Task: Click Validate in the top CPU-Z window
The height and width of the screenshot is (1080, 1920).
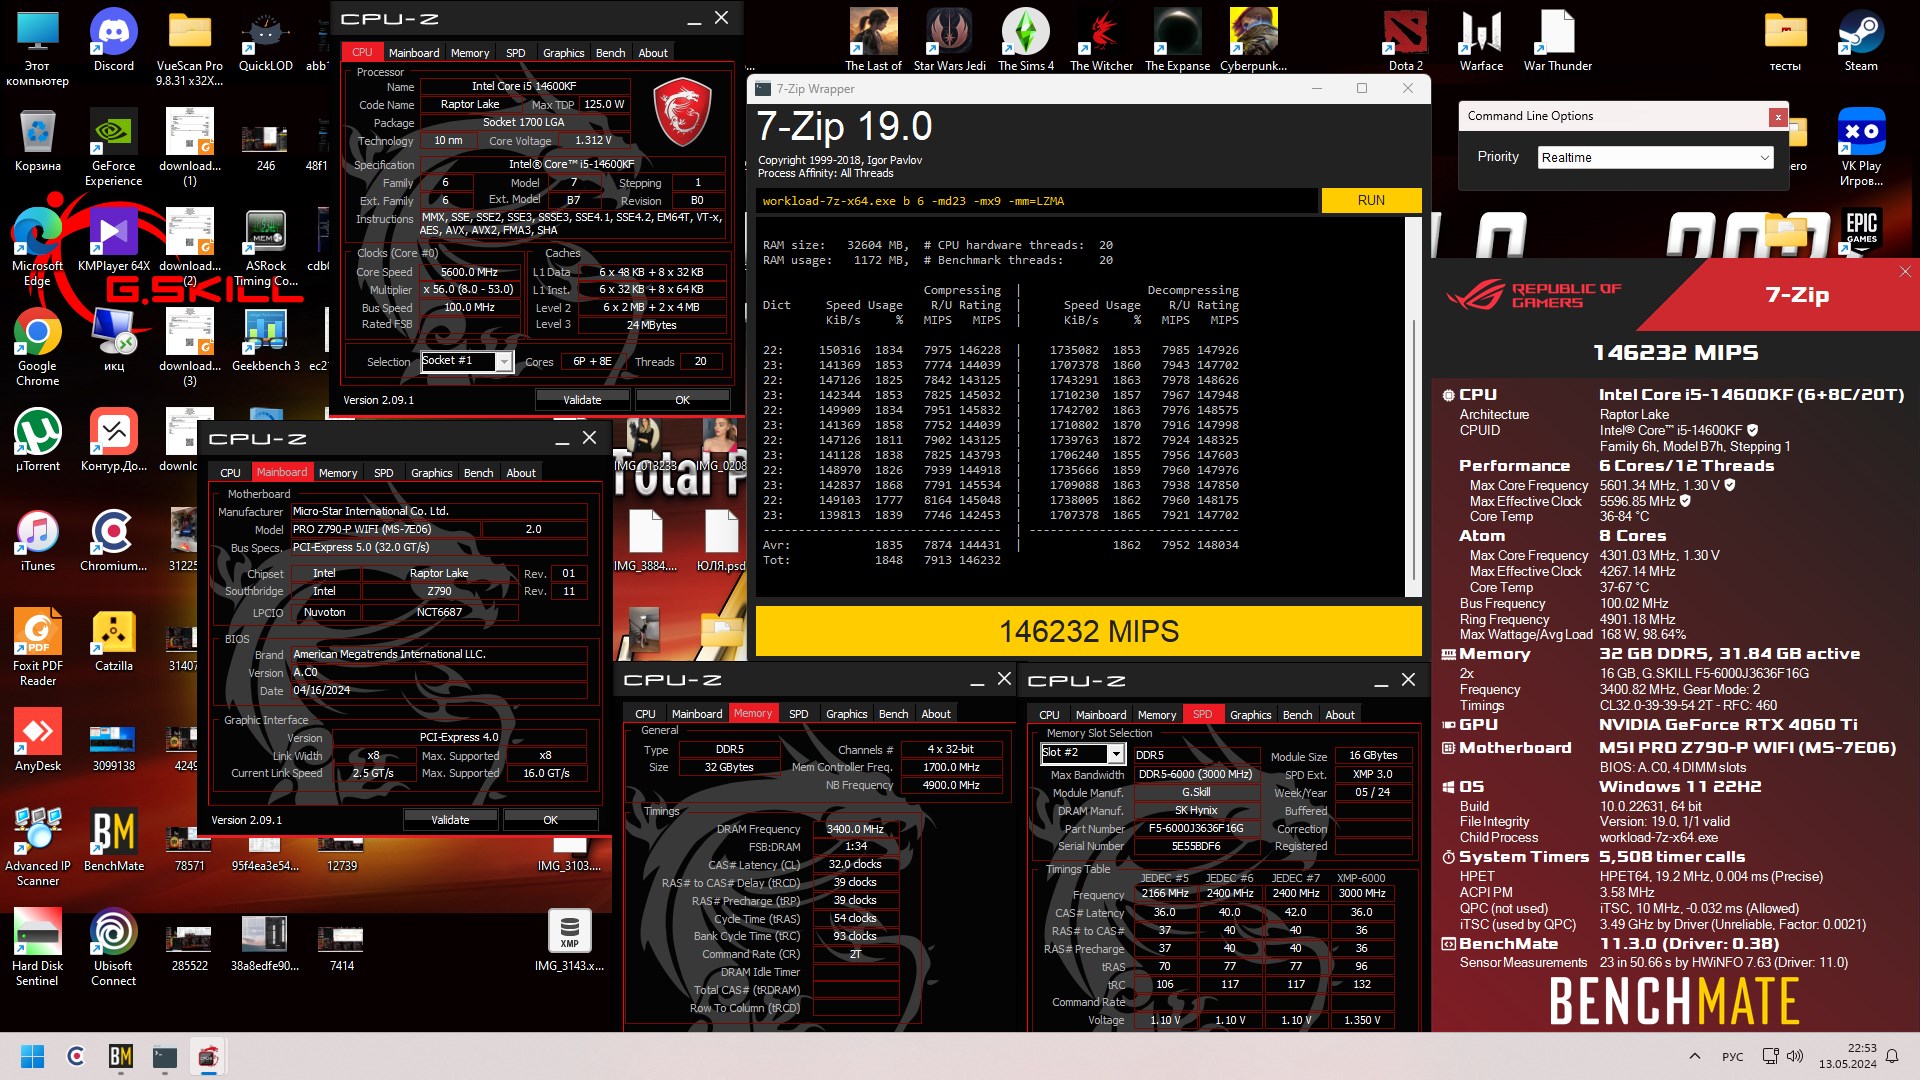Action: click(x=582, y=400)
